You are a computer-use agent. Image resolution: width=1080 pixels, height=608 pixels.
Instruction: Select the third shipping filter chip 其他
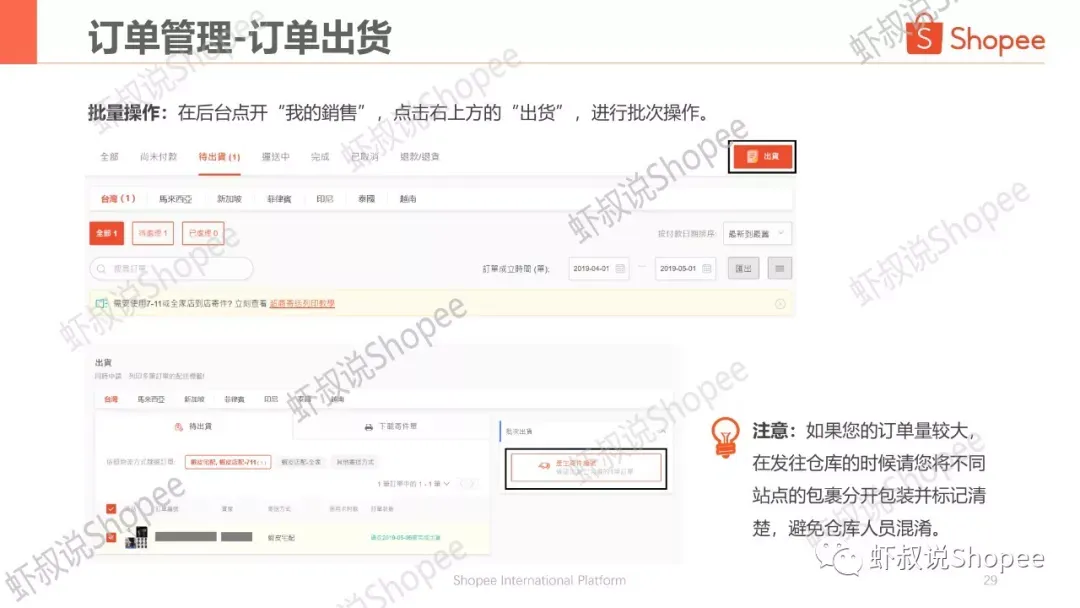(355, 462)
